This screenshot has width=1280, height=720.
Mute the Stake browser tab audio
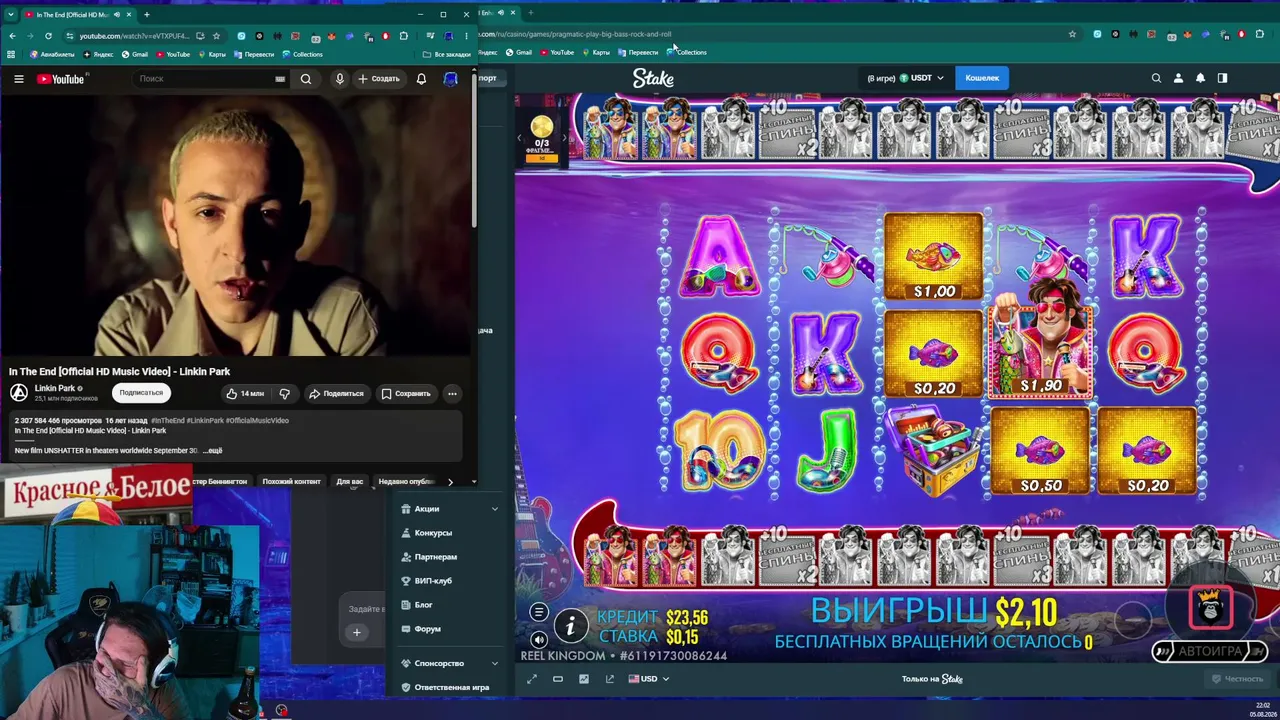[501, 13]
